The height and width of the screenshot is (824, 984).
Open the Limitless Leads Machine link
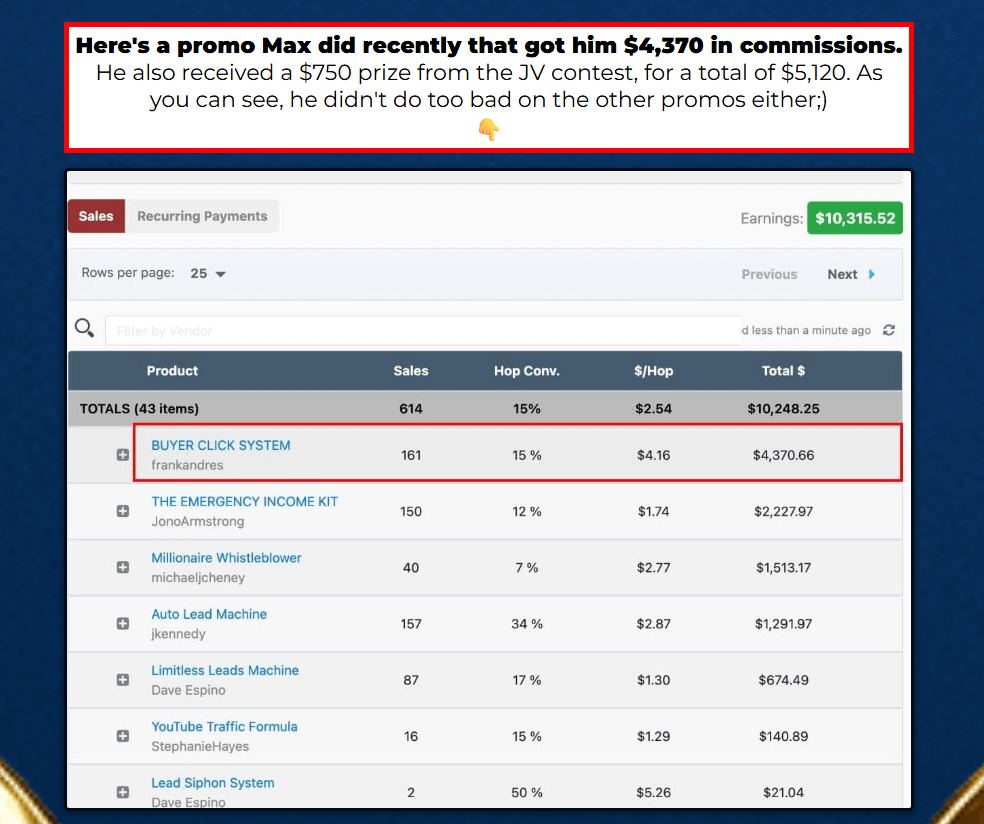[225, 670]
